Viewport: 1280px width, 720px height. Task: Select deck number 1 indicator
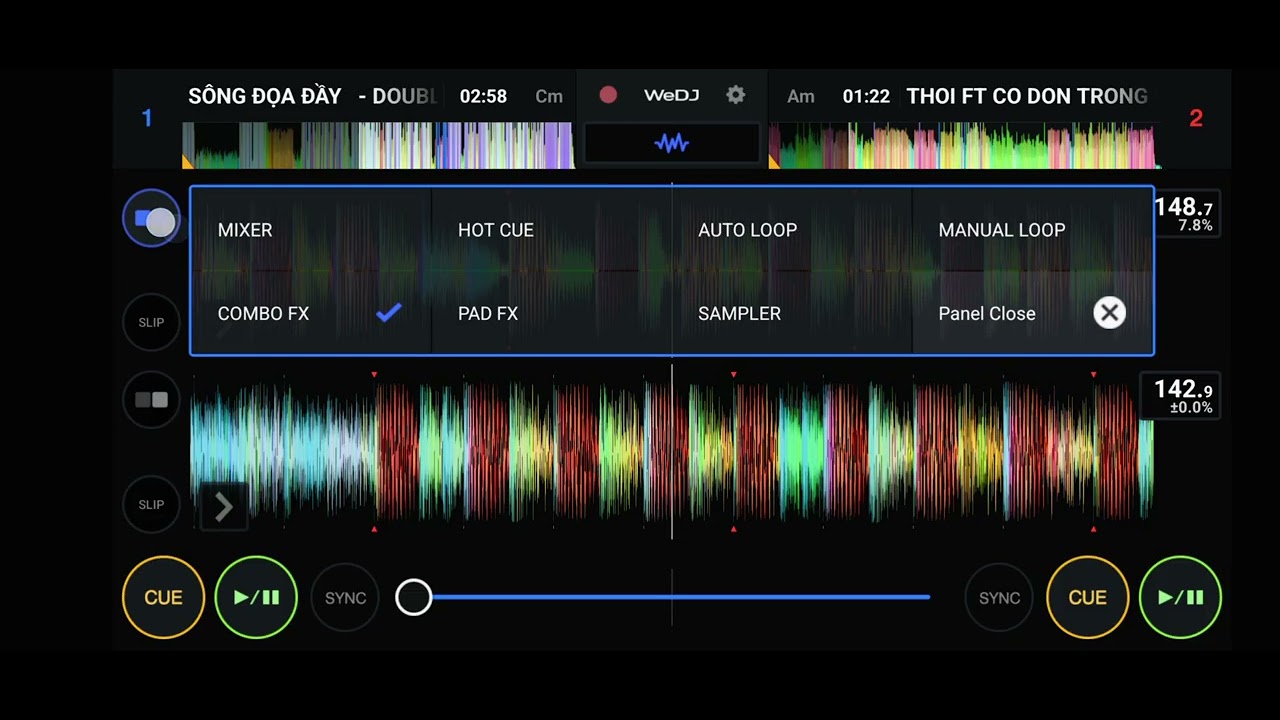(147, 118)
